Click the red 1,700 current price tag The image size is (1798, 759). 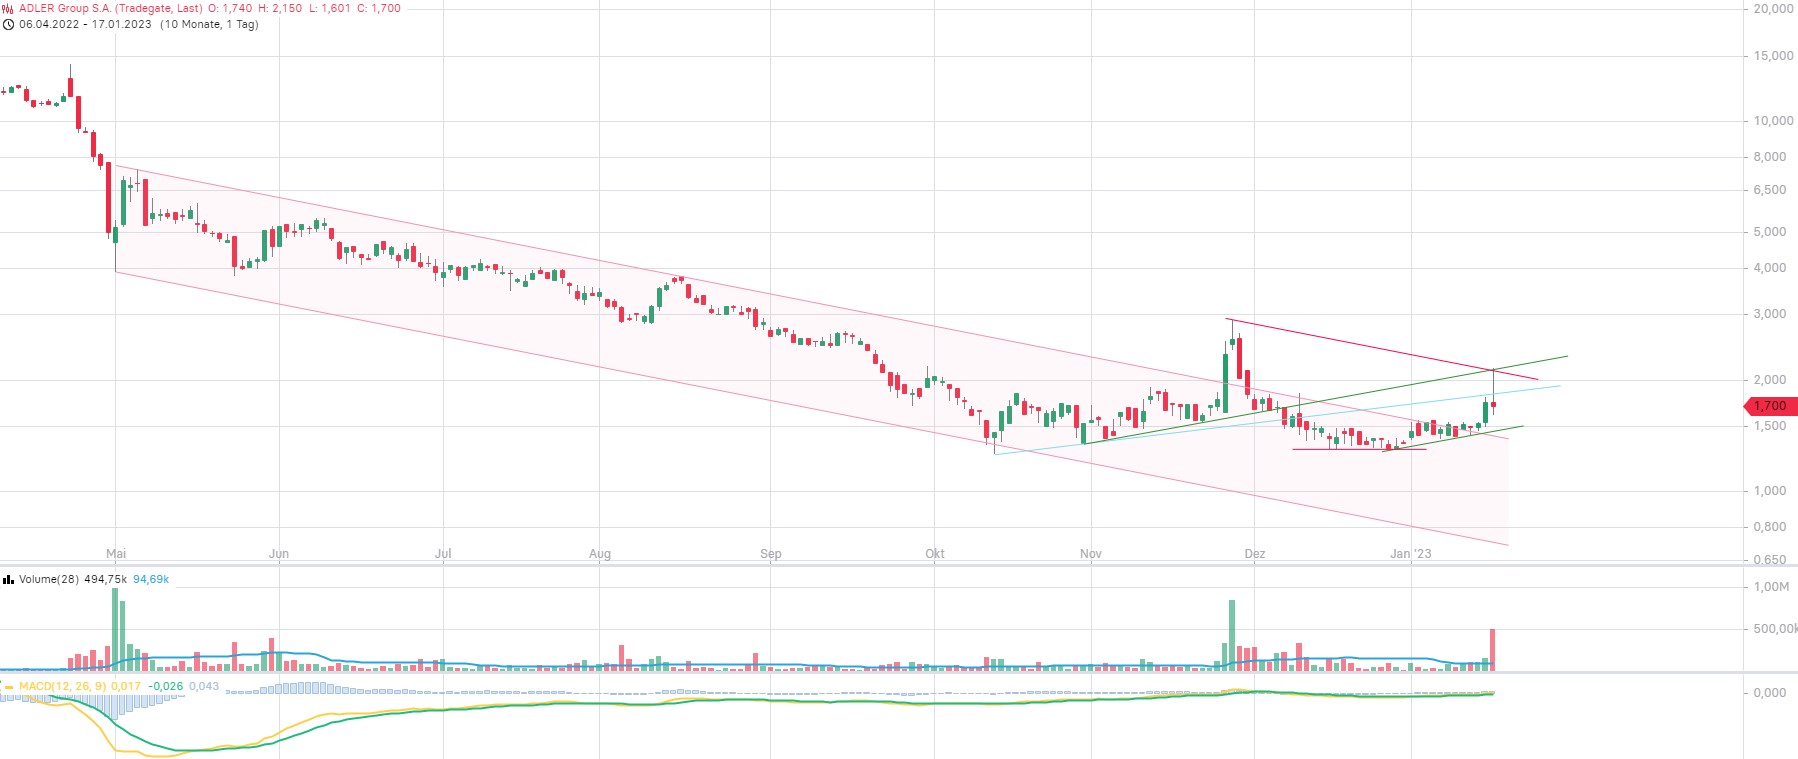pyautogui.click(x=1769, y=406)
